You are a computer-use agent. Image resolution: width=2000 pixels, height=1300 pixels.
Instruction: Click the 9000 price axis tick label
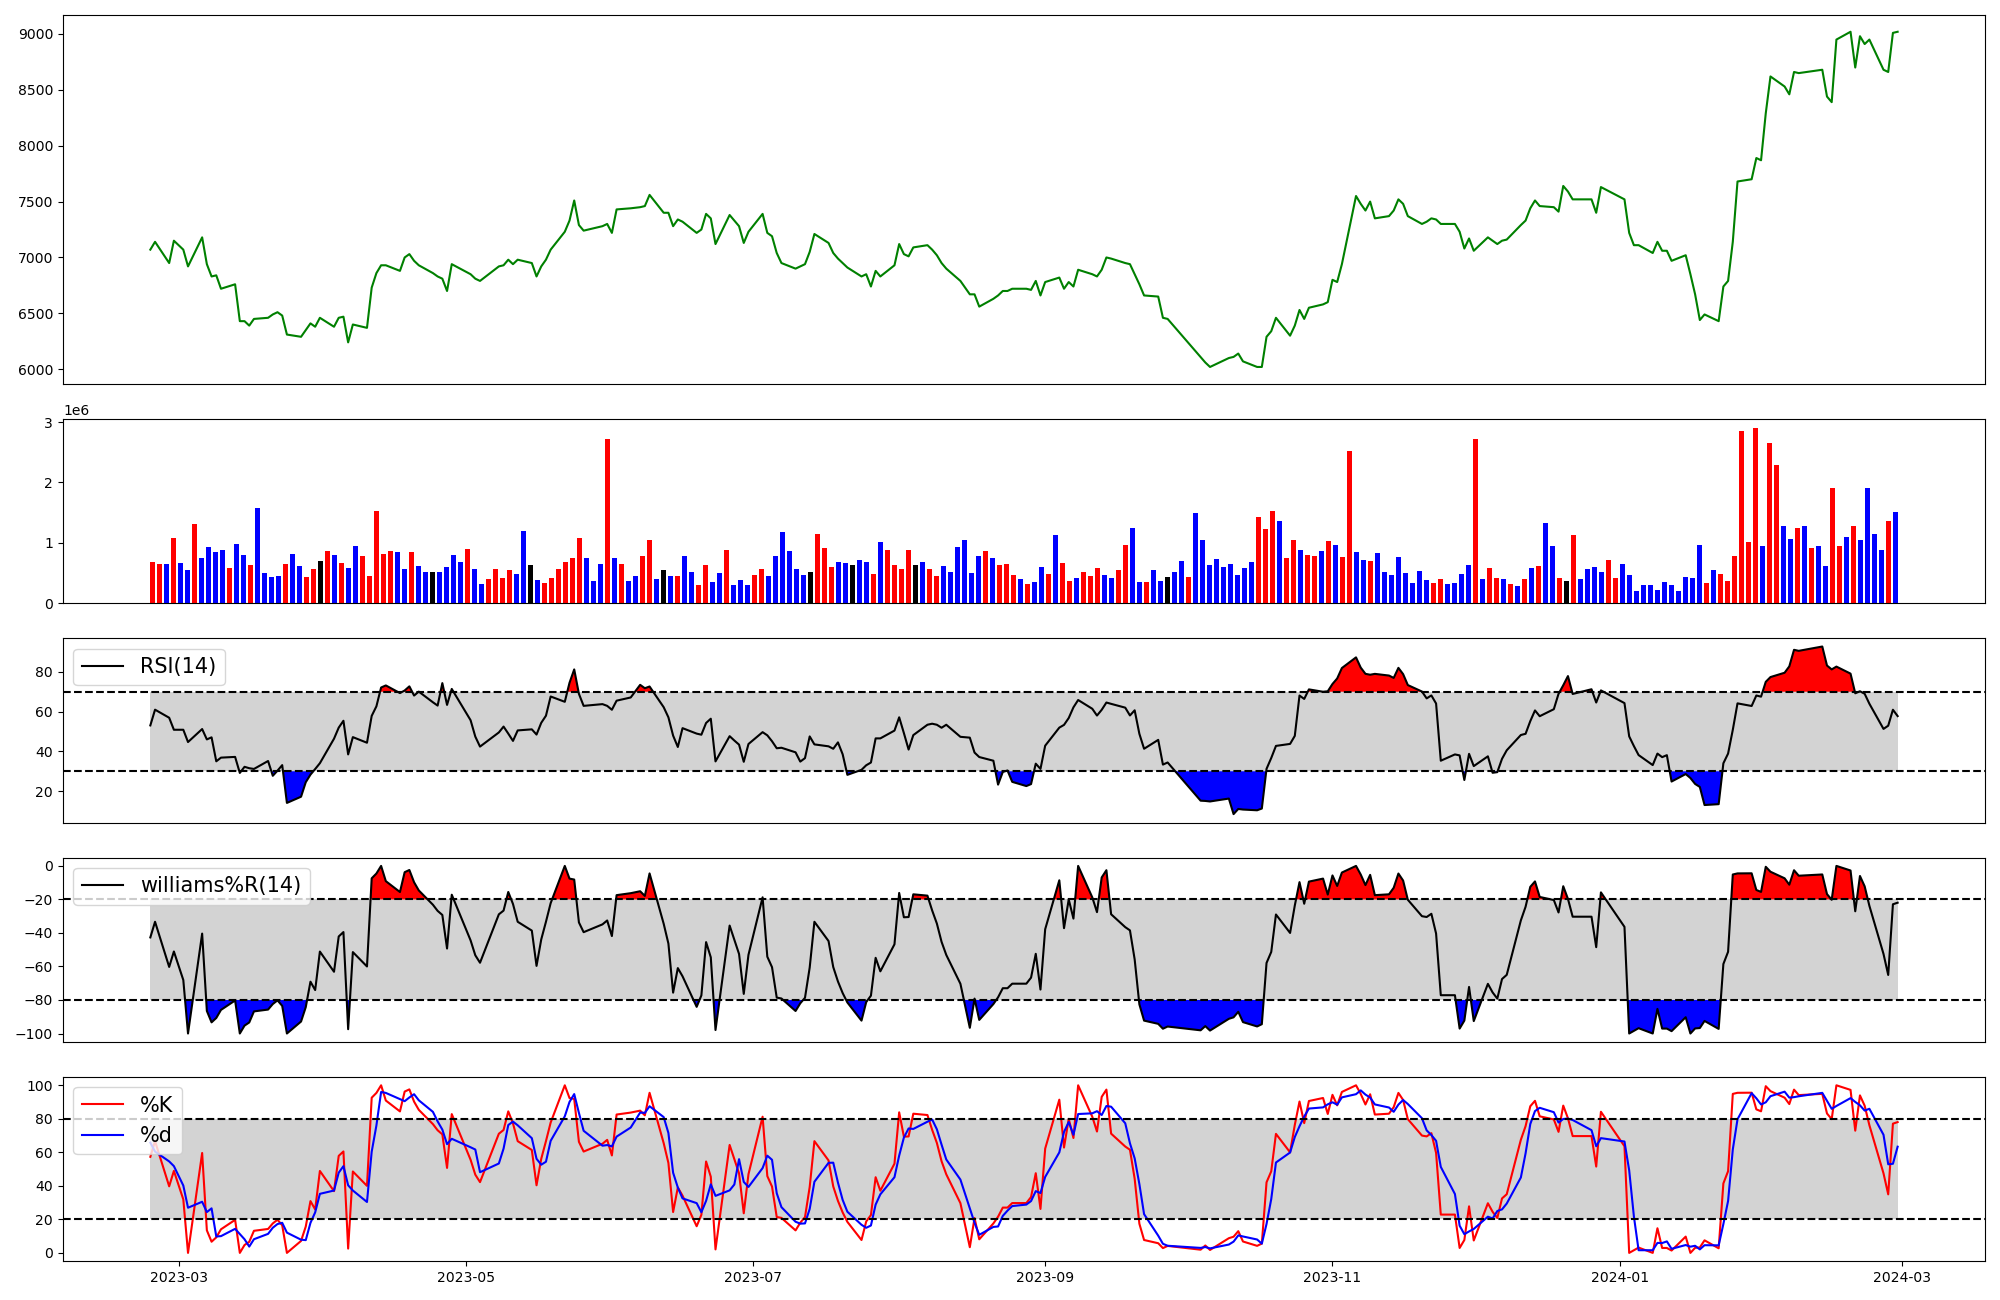point(36,34)
